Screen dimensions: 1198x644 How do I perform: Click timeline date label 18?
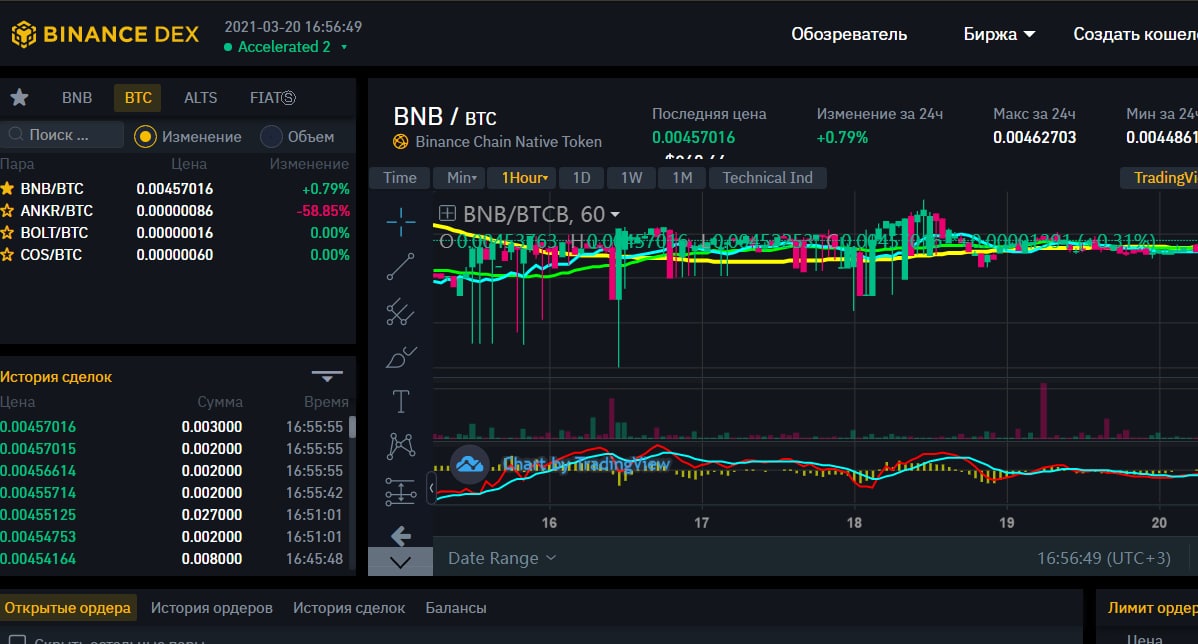[854, 523]
